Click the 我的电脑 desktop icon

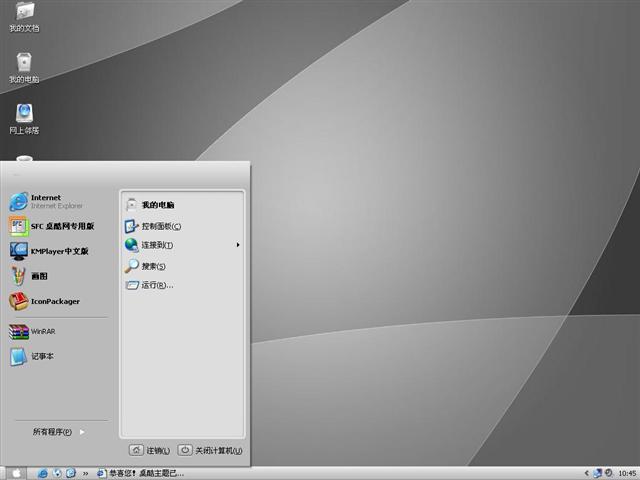coord(24,65)
